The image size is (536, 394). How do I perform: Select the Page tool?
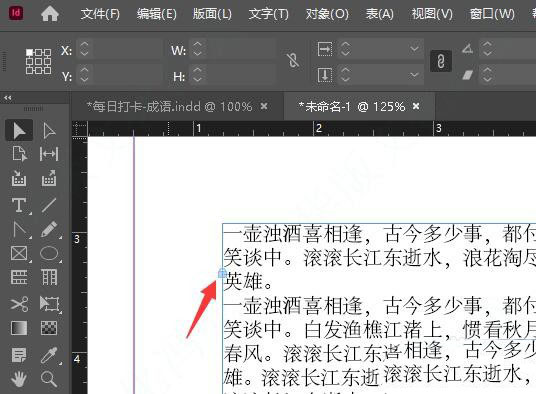click(19, 154)
